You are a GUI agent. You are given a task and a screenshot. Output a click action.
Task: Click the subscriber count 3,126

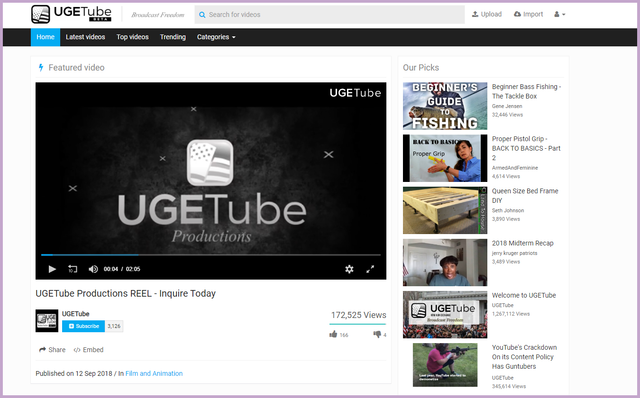tap(114, 326)
